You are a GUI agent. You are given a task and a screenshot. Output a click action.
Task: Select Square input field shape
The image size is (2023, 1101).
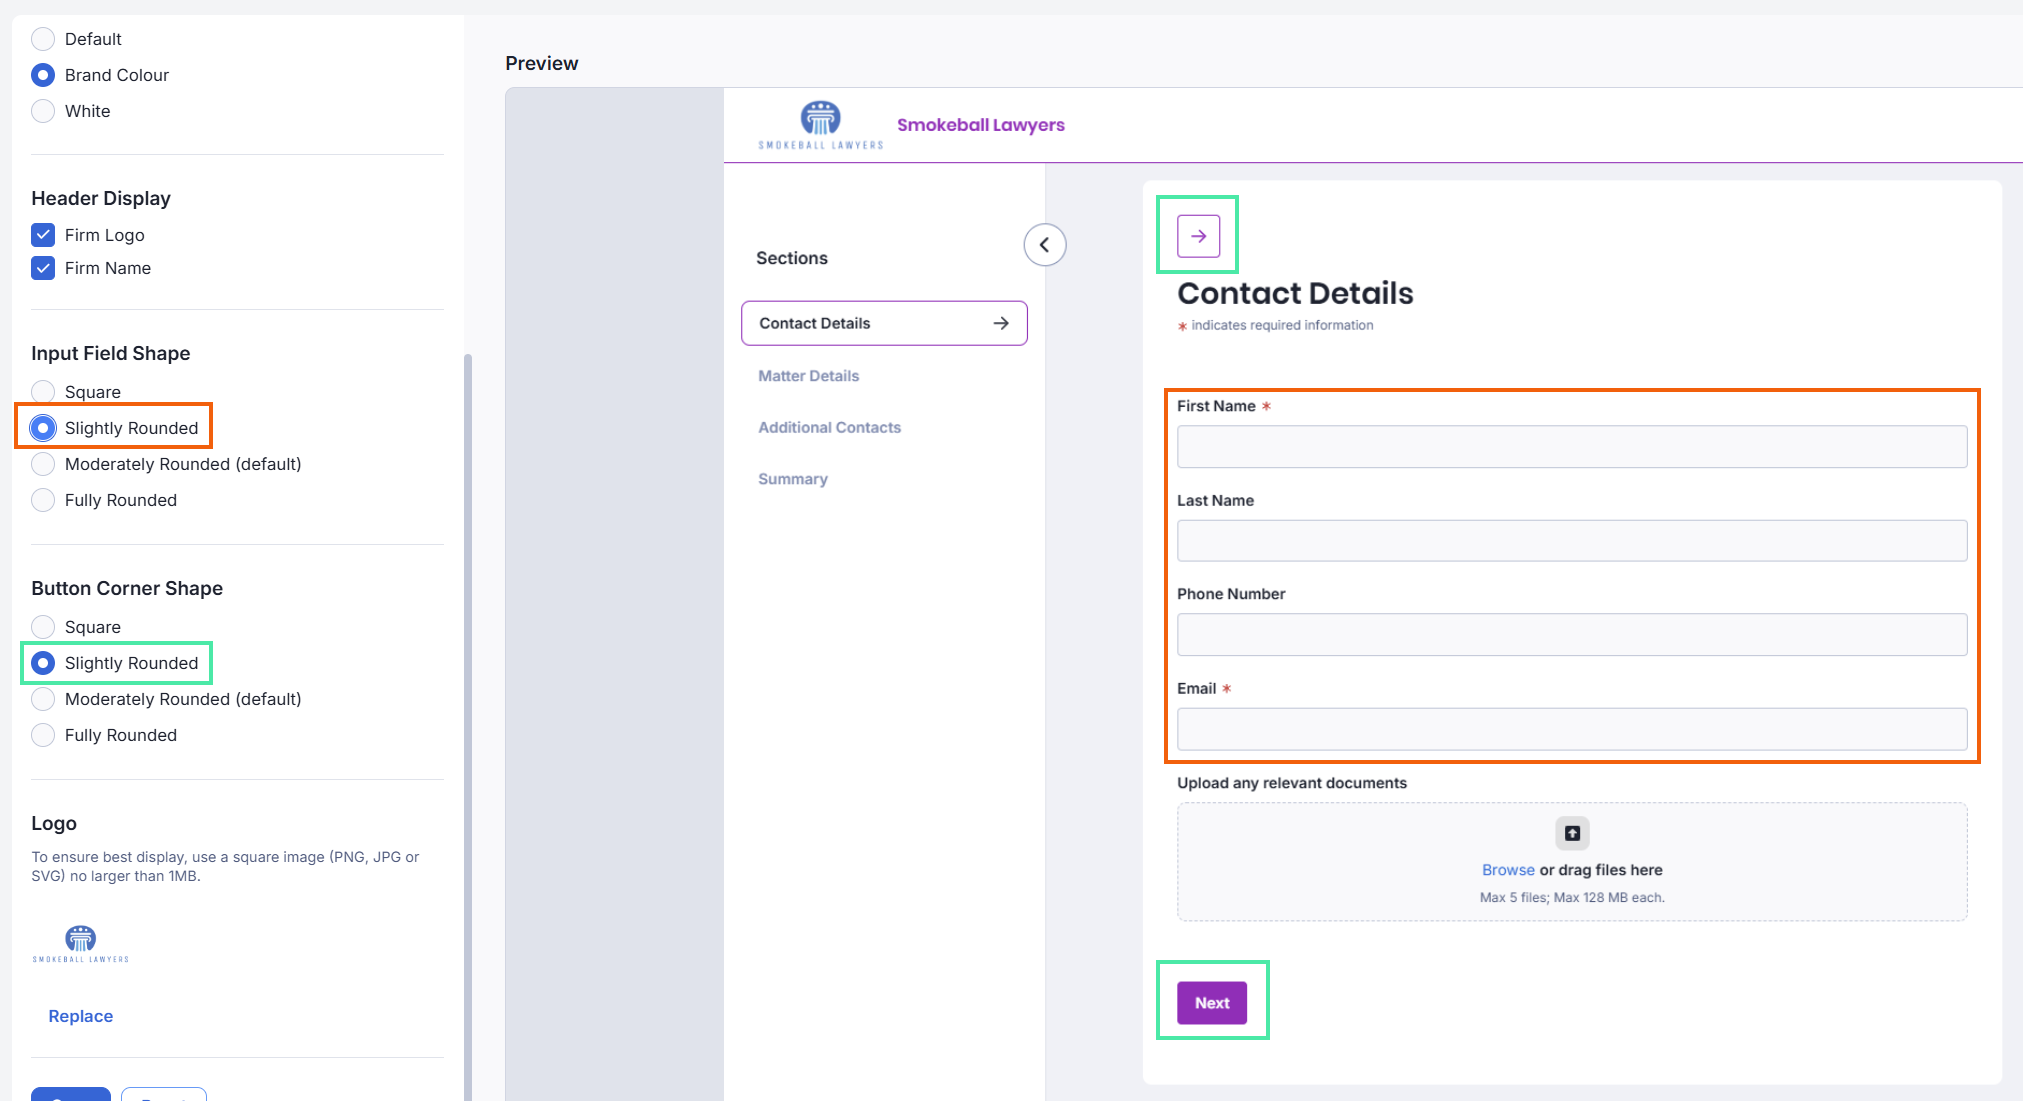coord(43,392)
